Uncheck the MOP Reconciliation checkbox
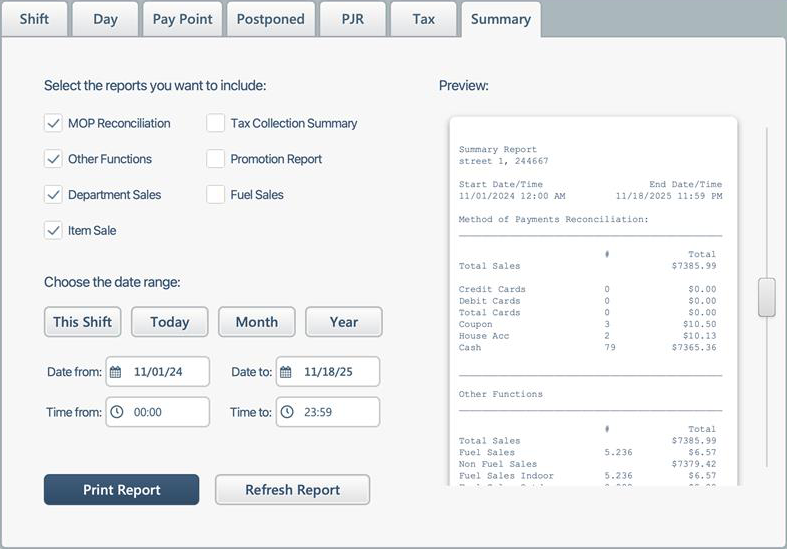 click(53, 123)
